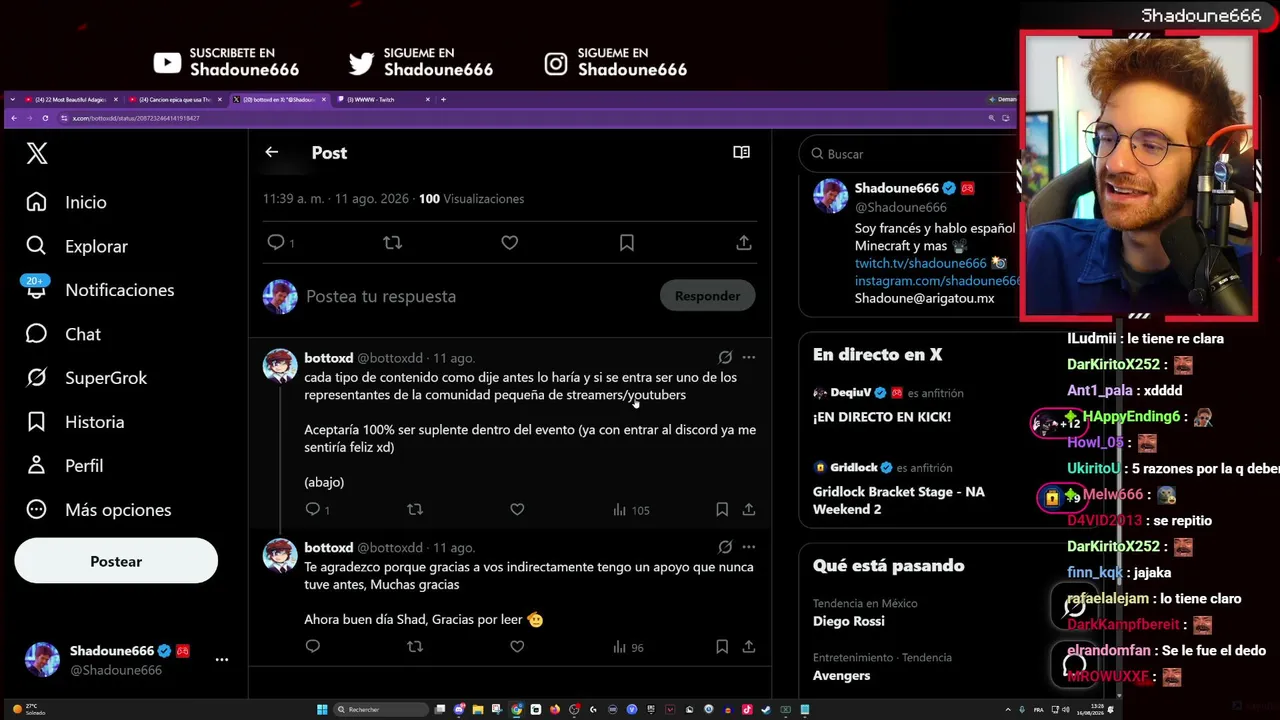This screenshot has width=1280, height=720.
Task: Click the Postear button
Action: click(116, 561)
